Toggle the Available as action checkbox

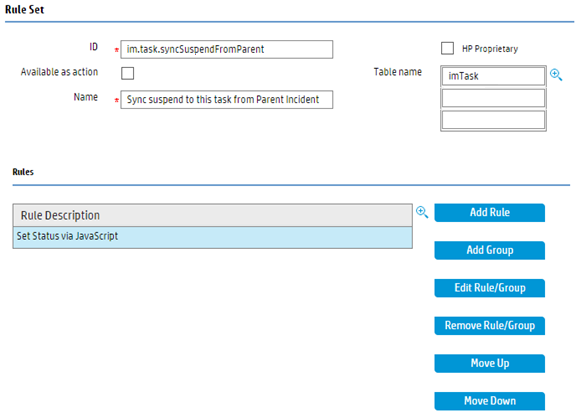tap(127, 73)
